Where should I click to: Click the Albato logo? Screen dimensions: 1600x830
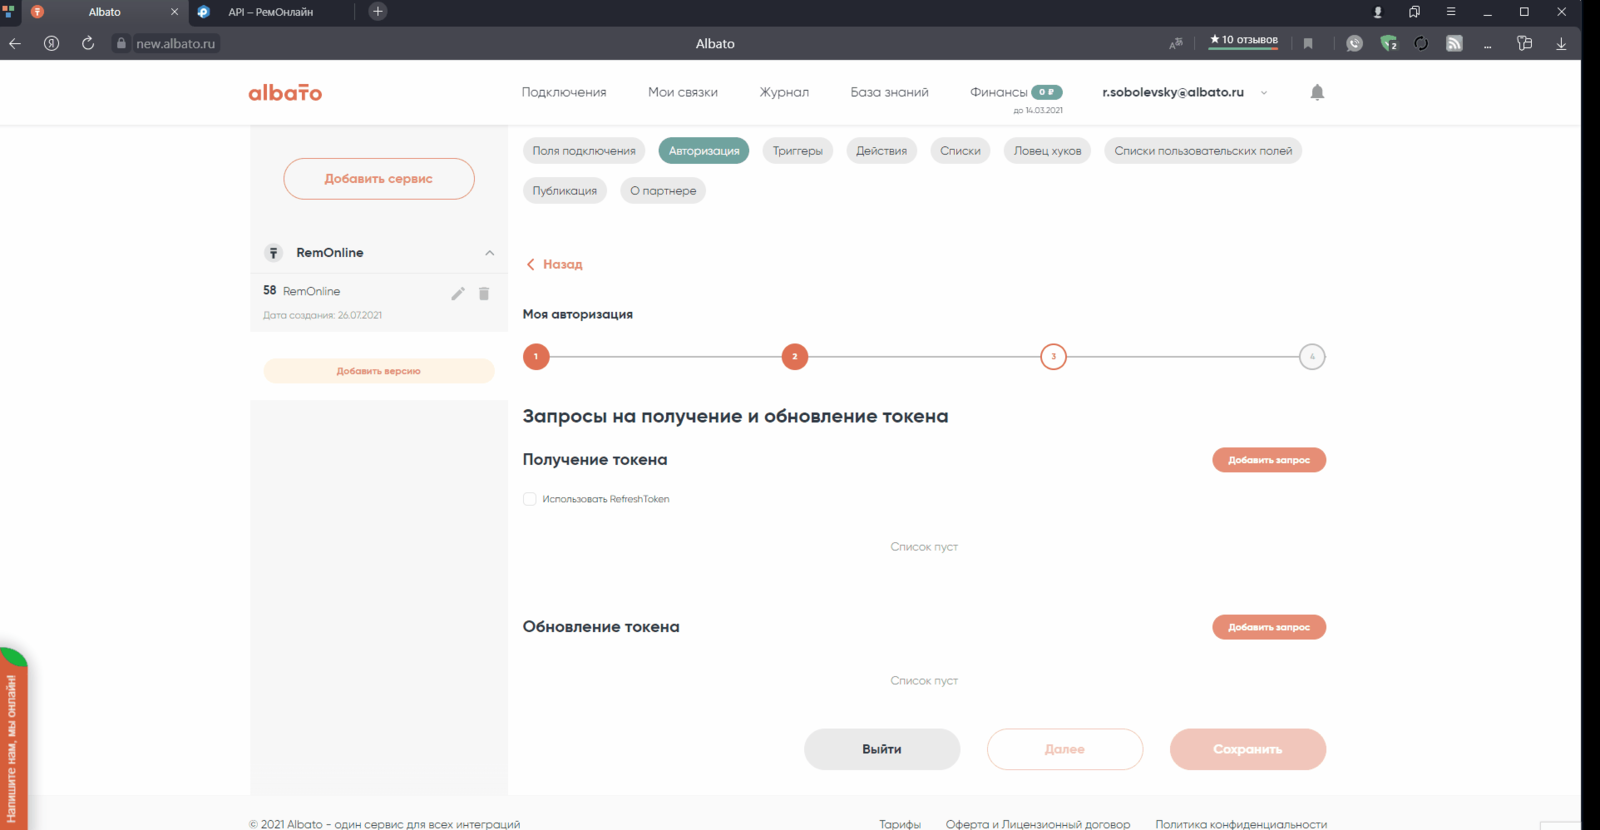(x=285, y=92)
